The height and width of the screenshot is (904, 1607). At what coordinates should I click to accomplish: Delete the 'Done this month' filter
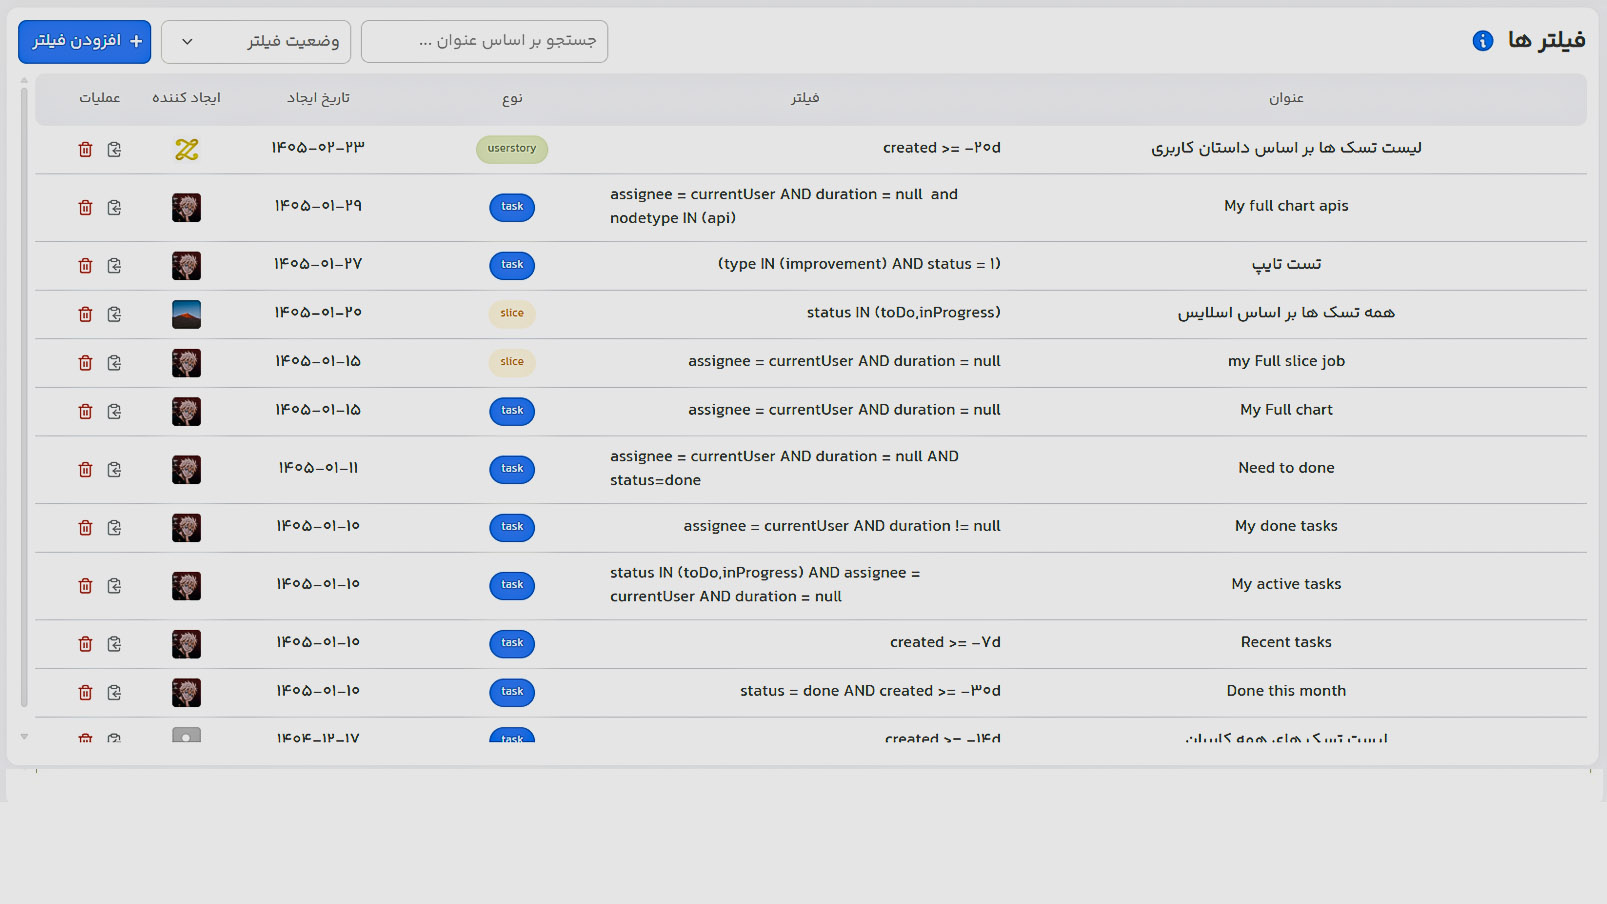[85, 693]
